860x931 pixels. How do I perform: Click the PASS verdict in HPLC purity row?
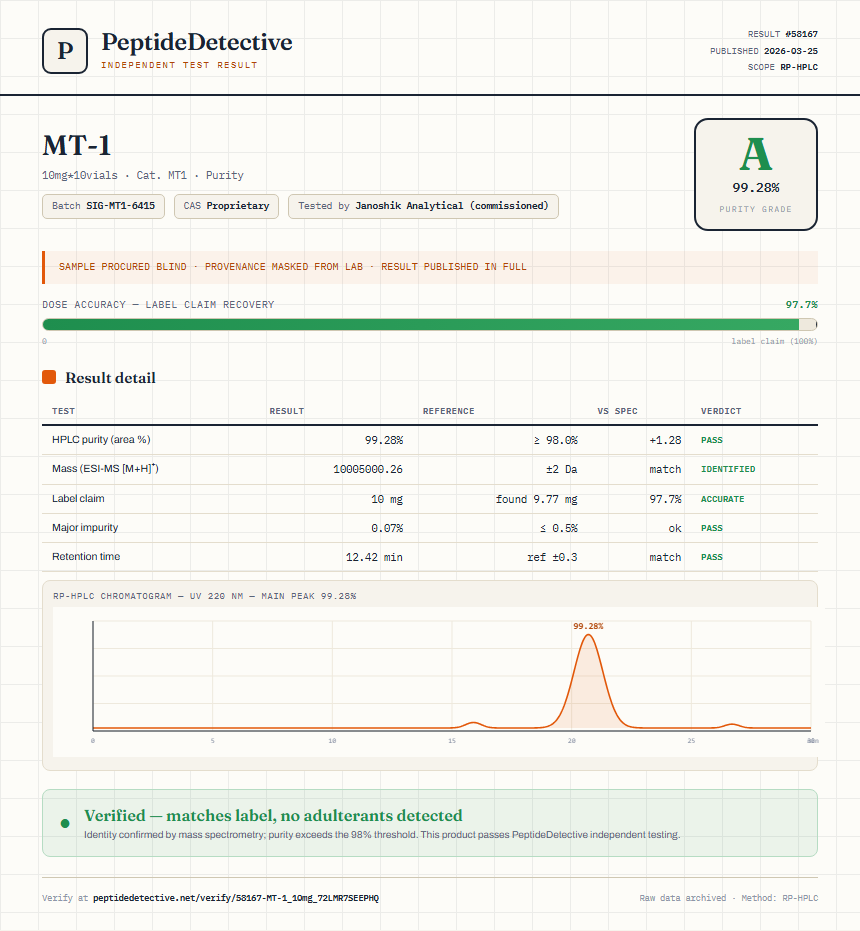(712, 440)
